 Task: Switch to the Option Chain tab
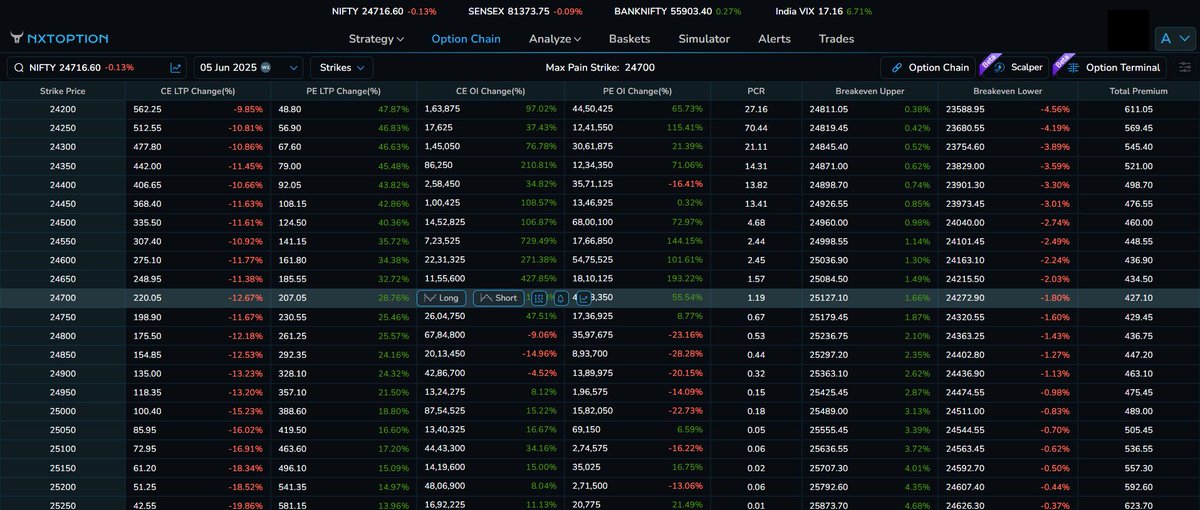(x=465, y=39)
